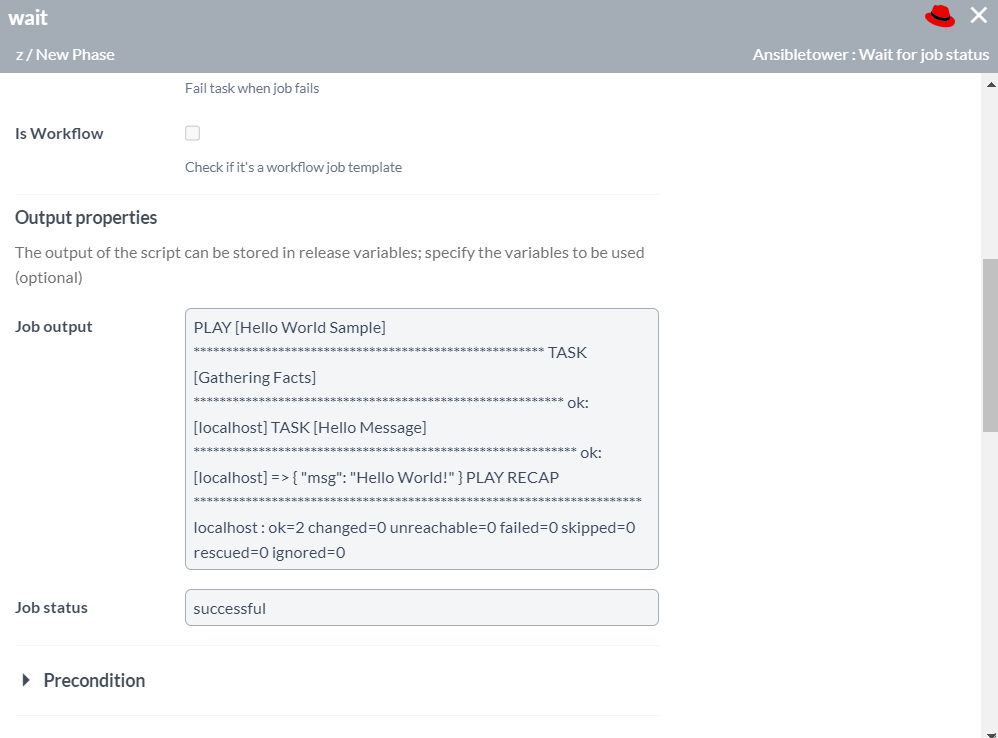Click inside the Job status field
The image size is (998, 738).
(420, 607)
